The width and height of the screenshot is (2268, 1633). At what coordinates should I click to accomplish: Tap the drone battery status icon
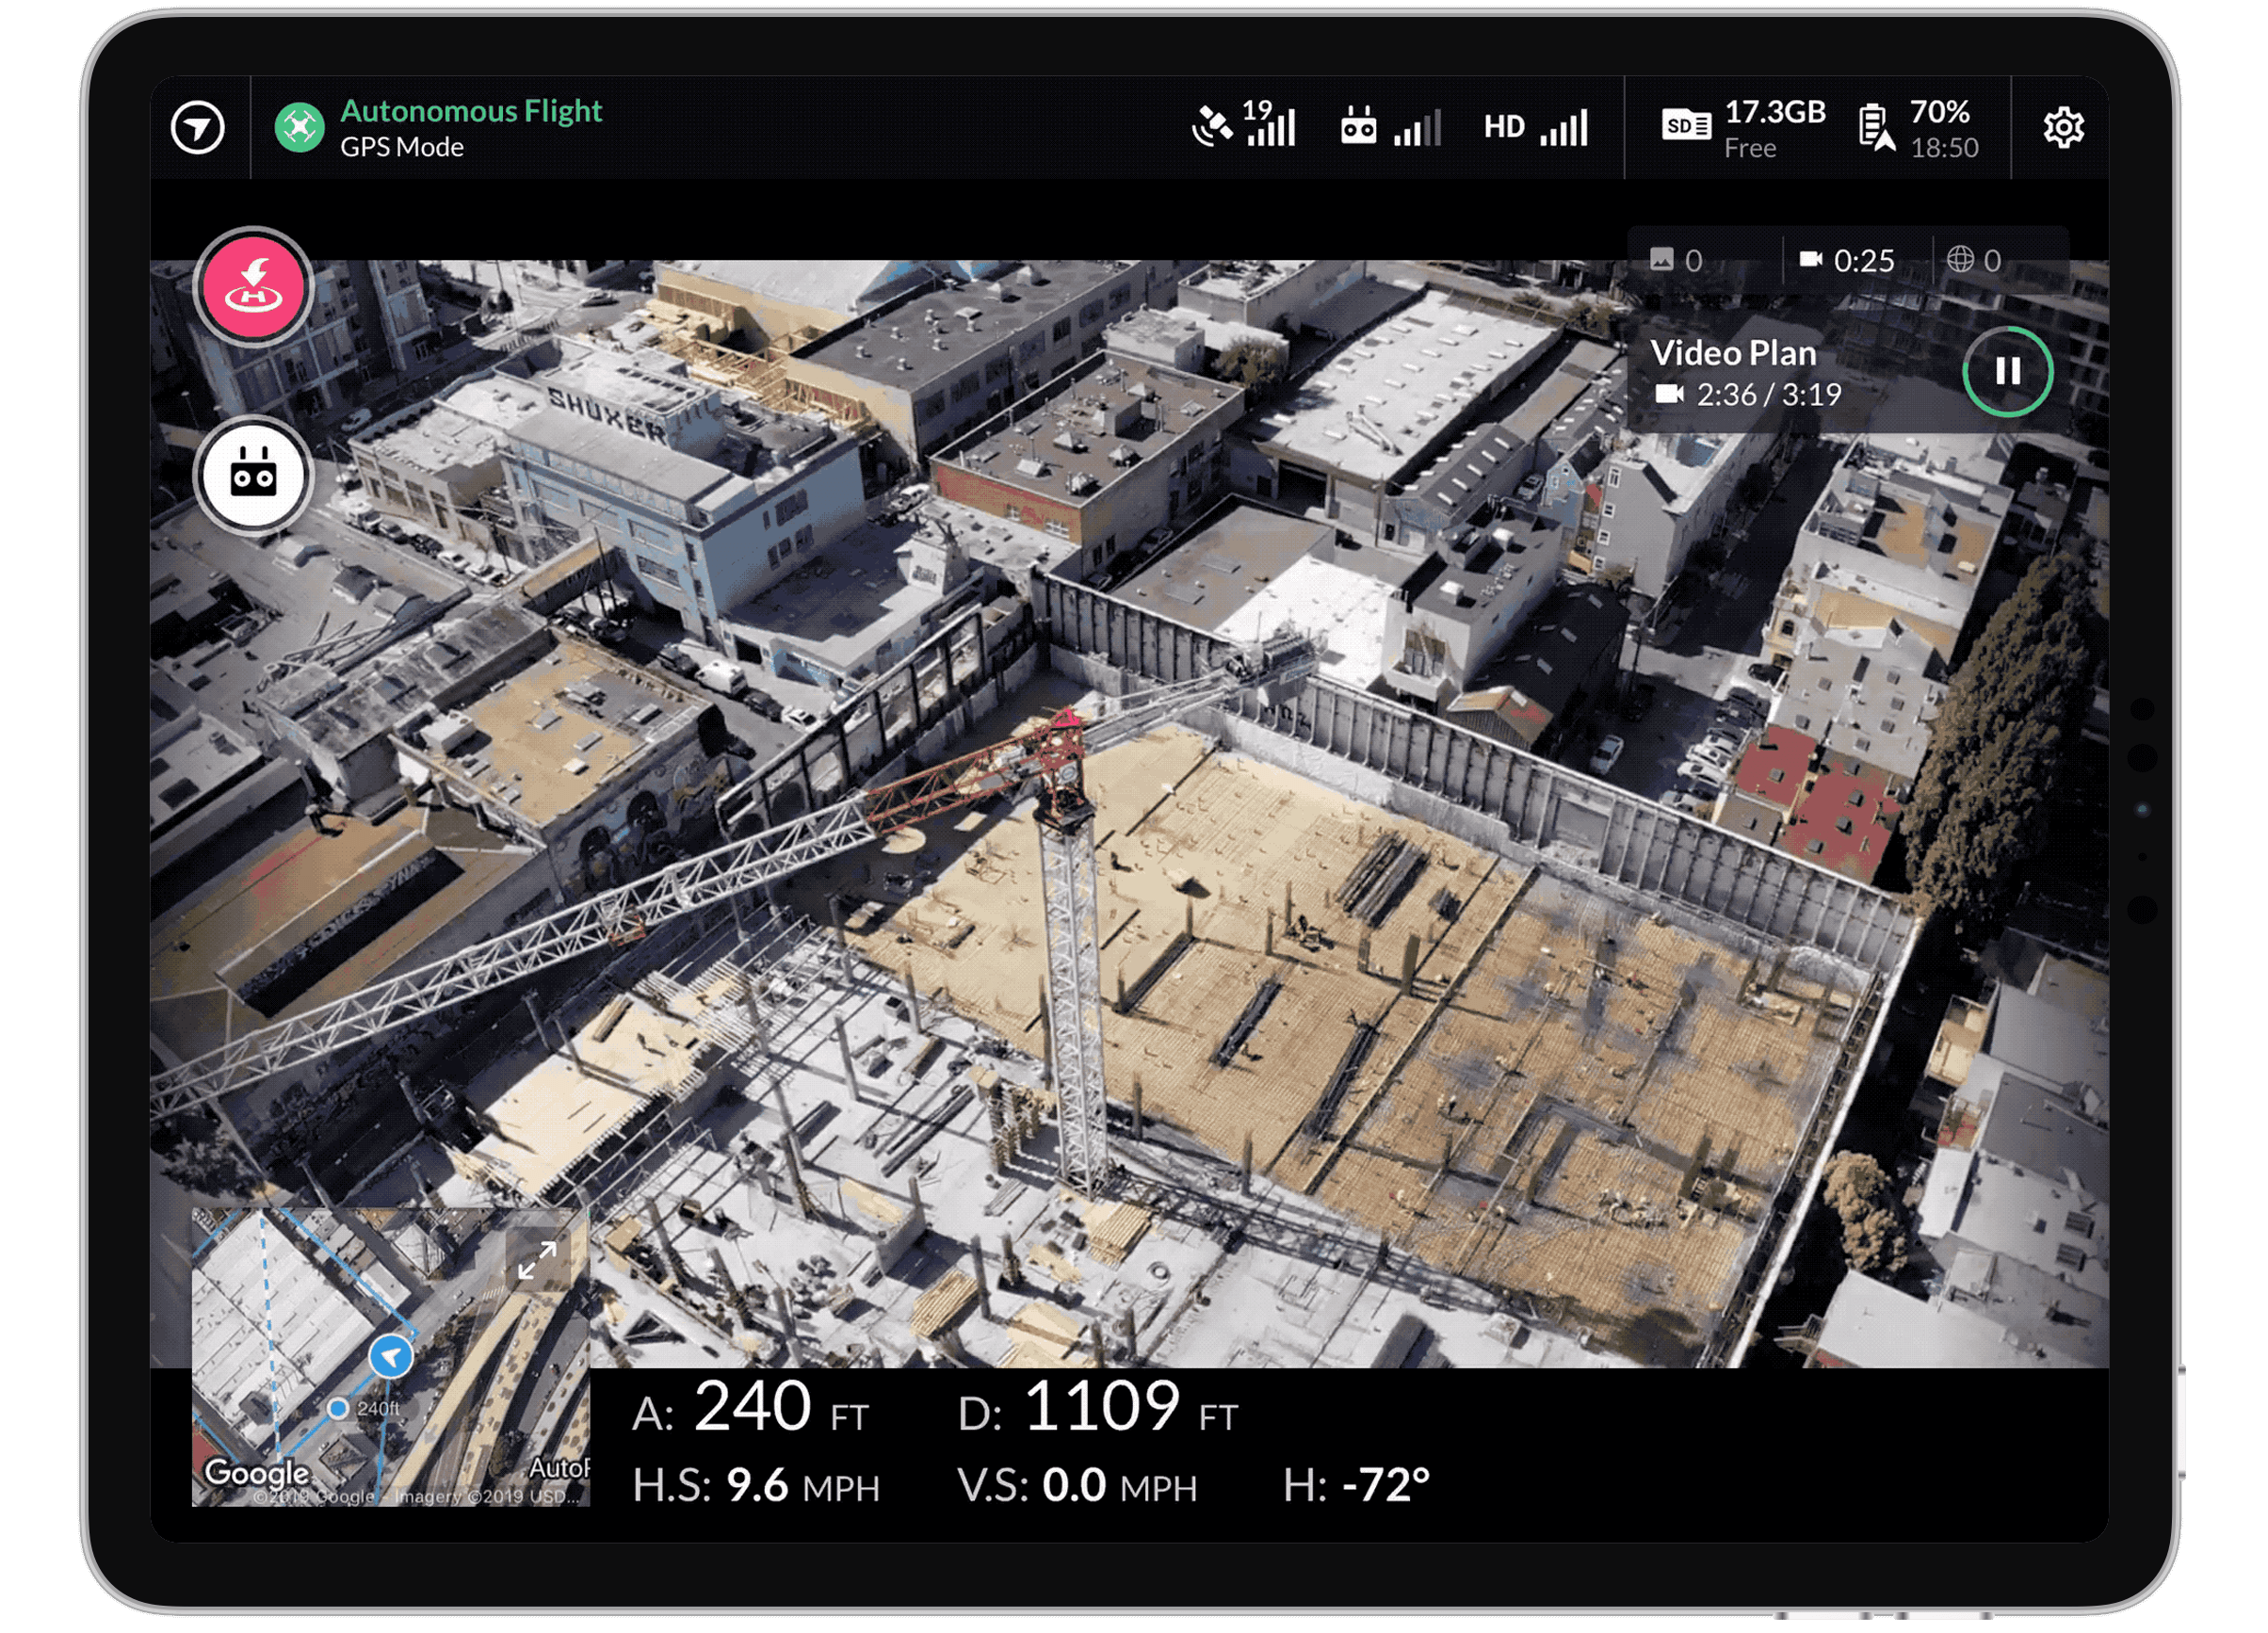tap(1876, 128)
